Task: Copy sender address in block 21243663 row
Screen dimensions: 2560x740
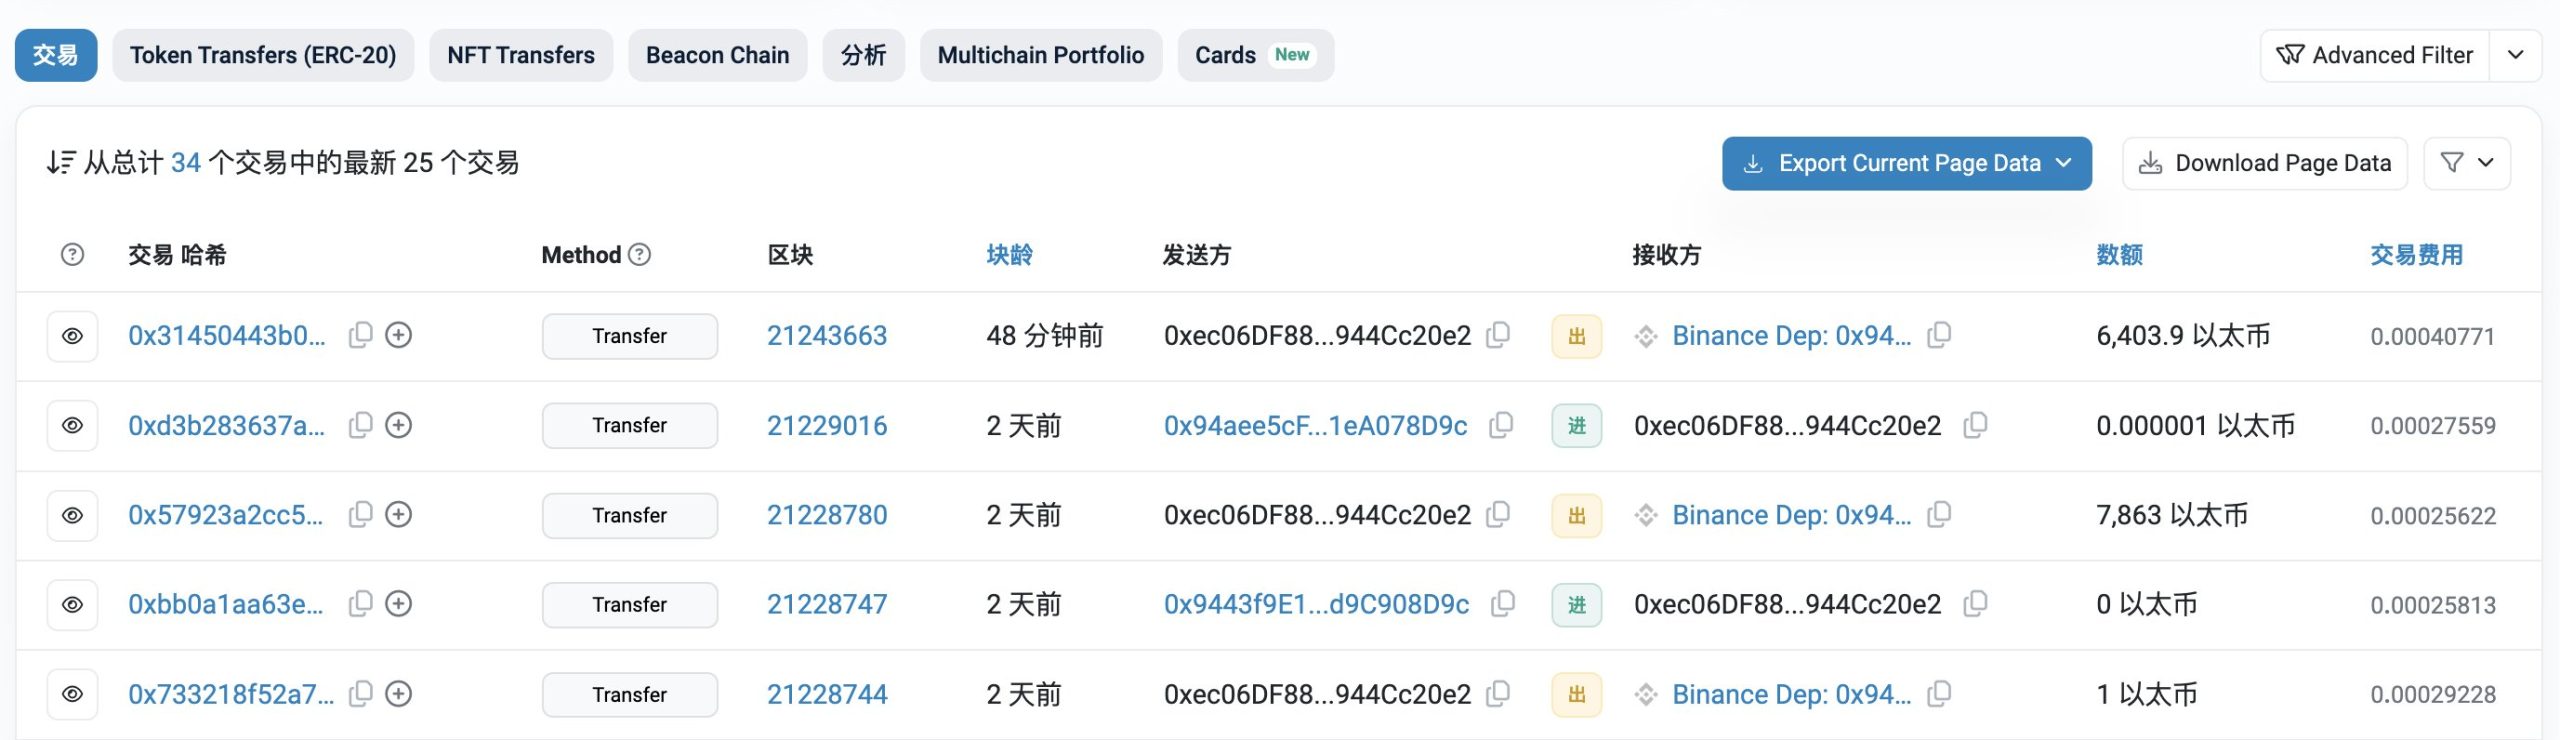Action: tap(1498, 335)
